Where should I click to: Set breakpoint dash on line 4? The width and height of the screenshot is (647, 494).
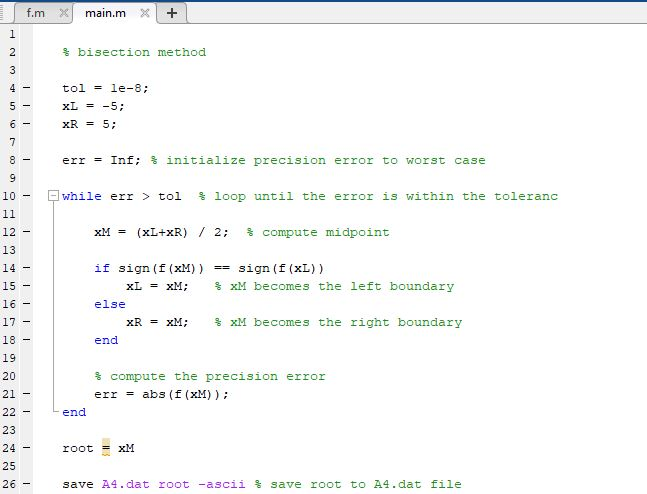26,87
